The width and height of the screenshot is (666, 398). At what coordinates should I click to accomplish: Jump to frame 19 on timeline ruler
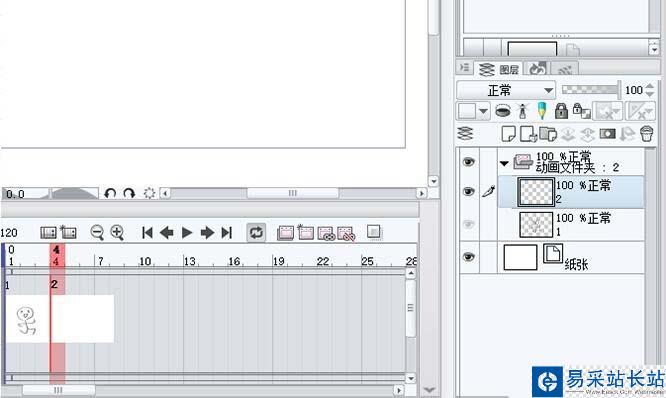(x=279, y=261)
